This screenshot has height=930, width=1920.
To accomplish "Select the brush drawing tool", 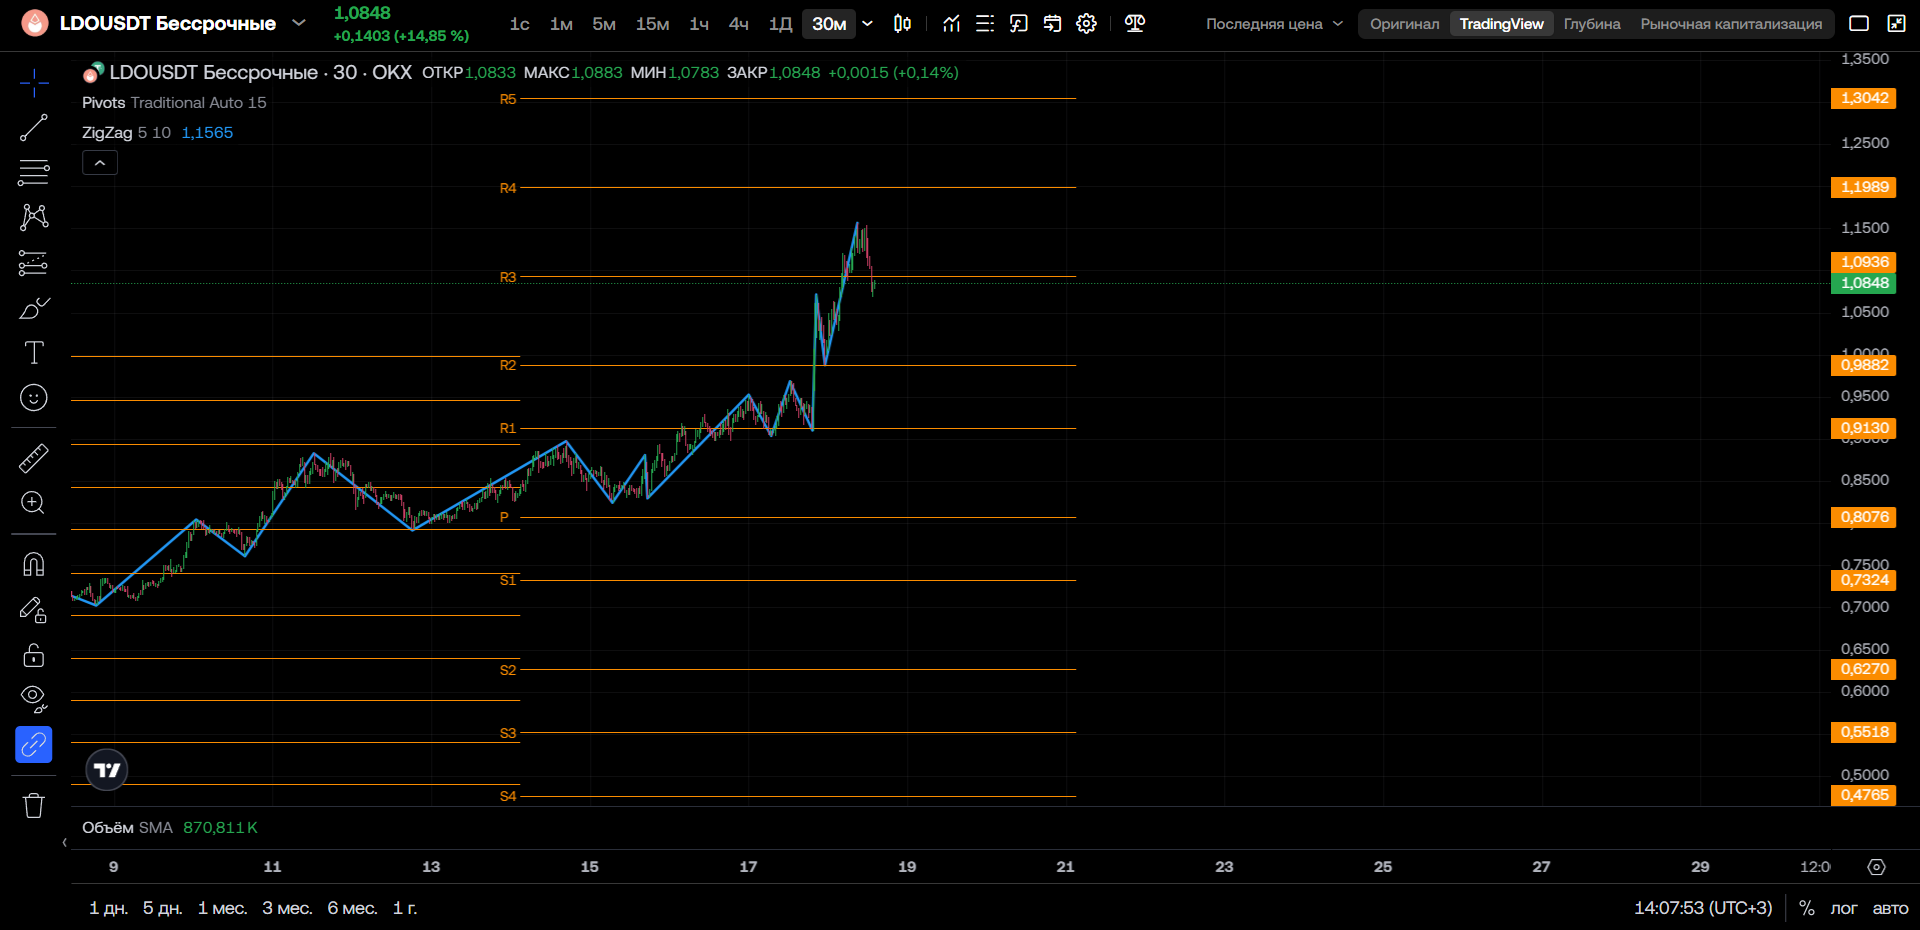I will tap(34, 308).
